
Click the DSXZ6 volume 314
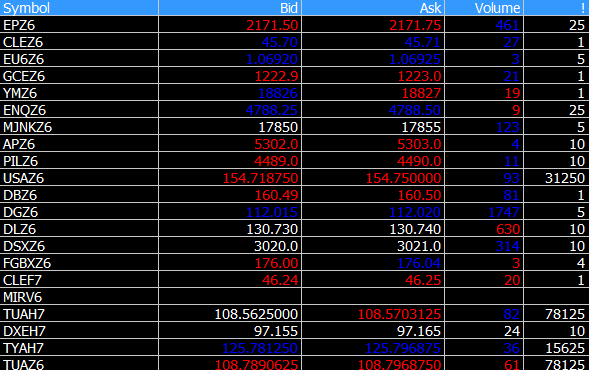pyautogui.click(x=508, y=246)
